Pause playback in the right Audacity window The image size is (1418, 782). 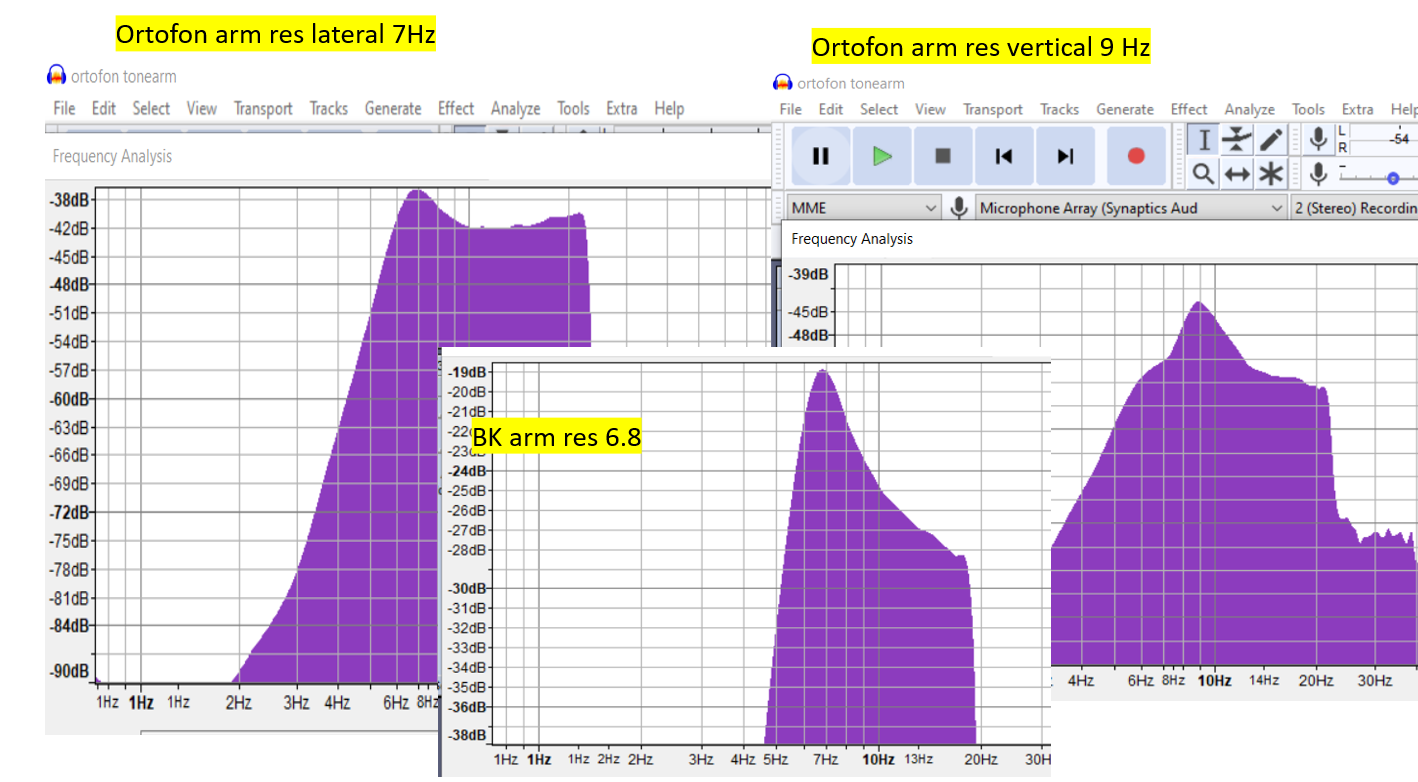[x=820, y=156]
